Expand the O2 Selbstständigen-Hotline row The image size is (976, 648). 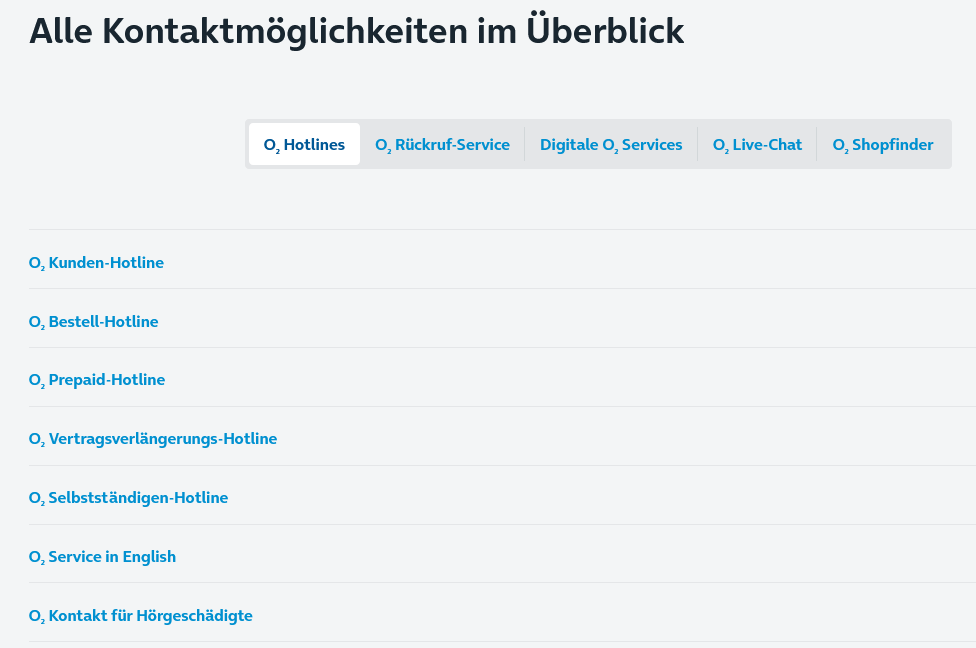tap(502, 495)
